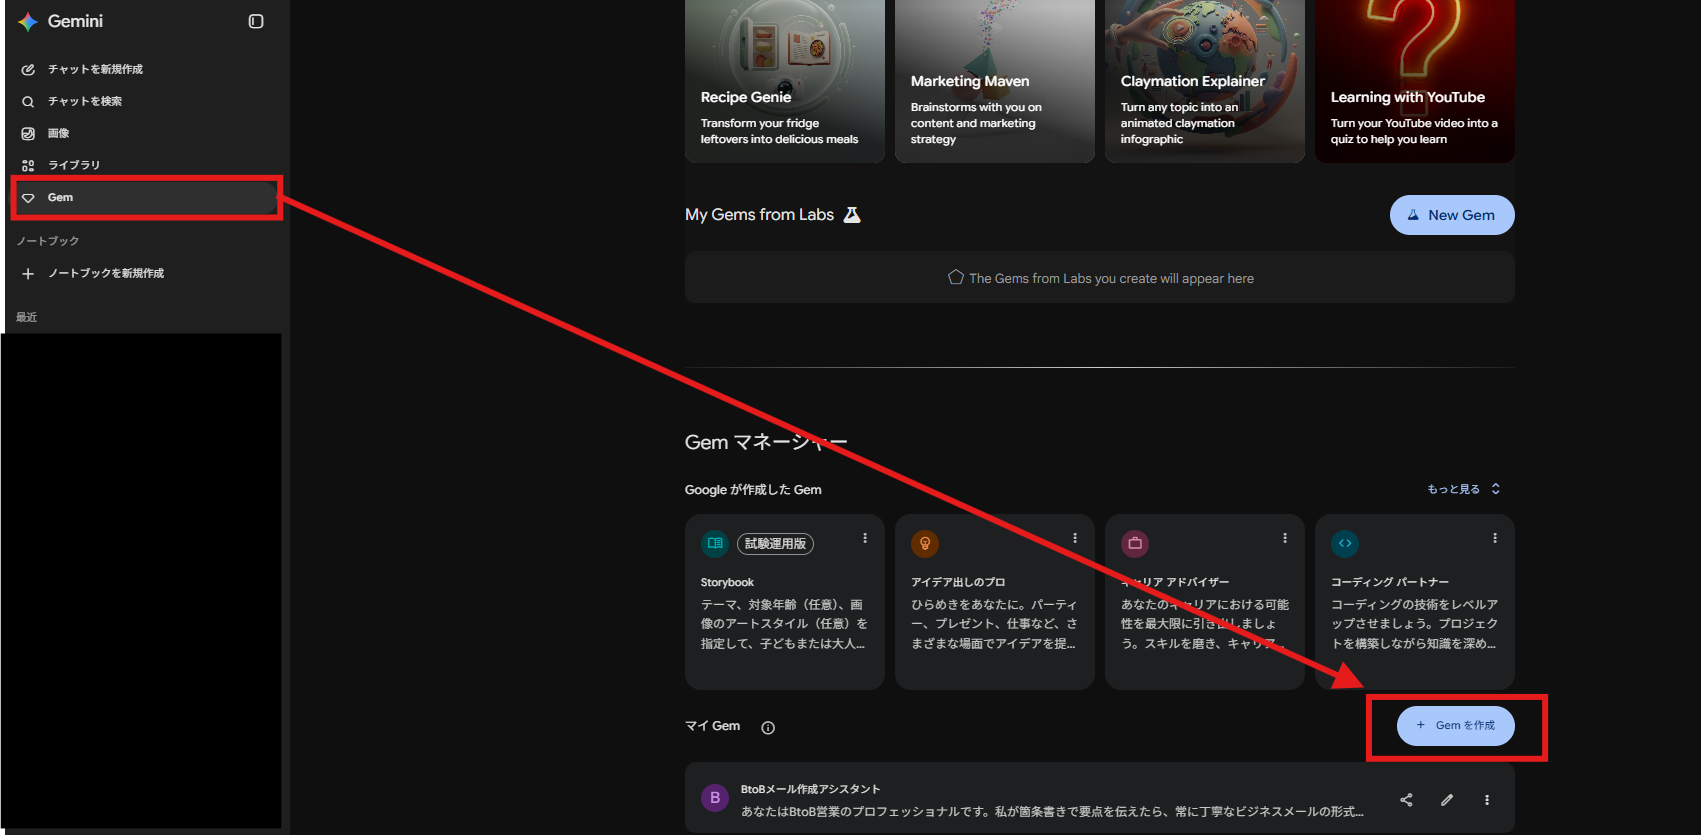Click the 'ノートブック' section header in sidebar
Viewport: 1701px width, 835px height.
[x=47, y=241]
